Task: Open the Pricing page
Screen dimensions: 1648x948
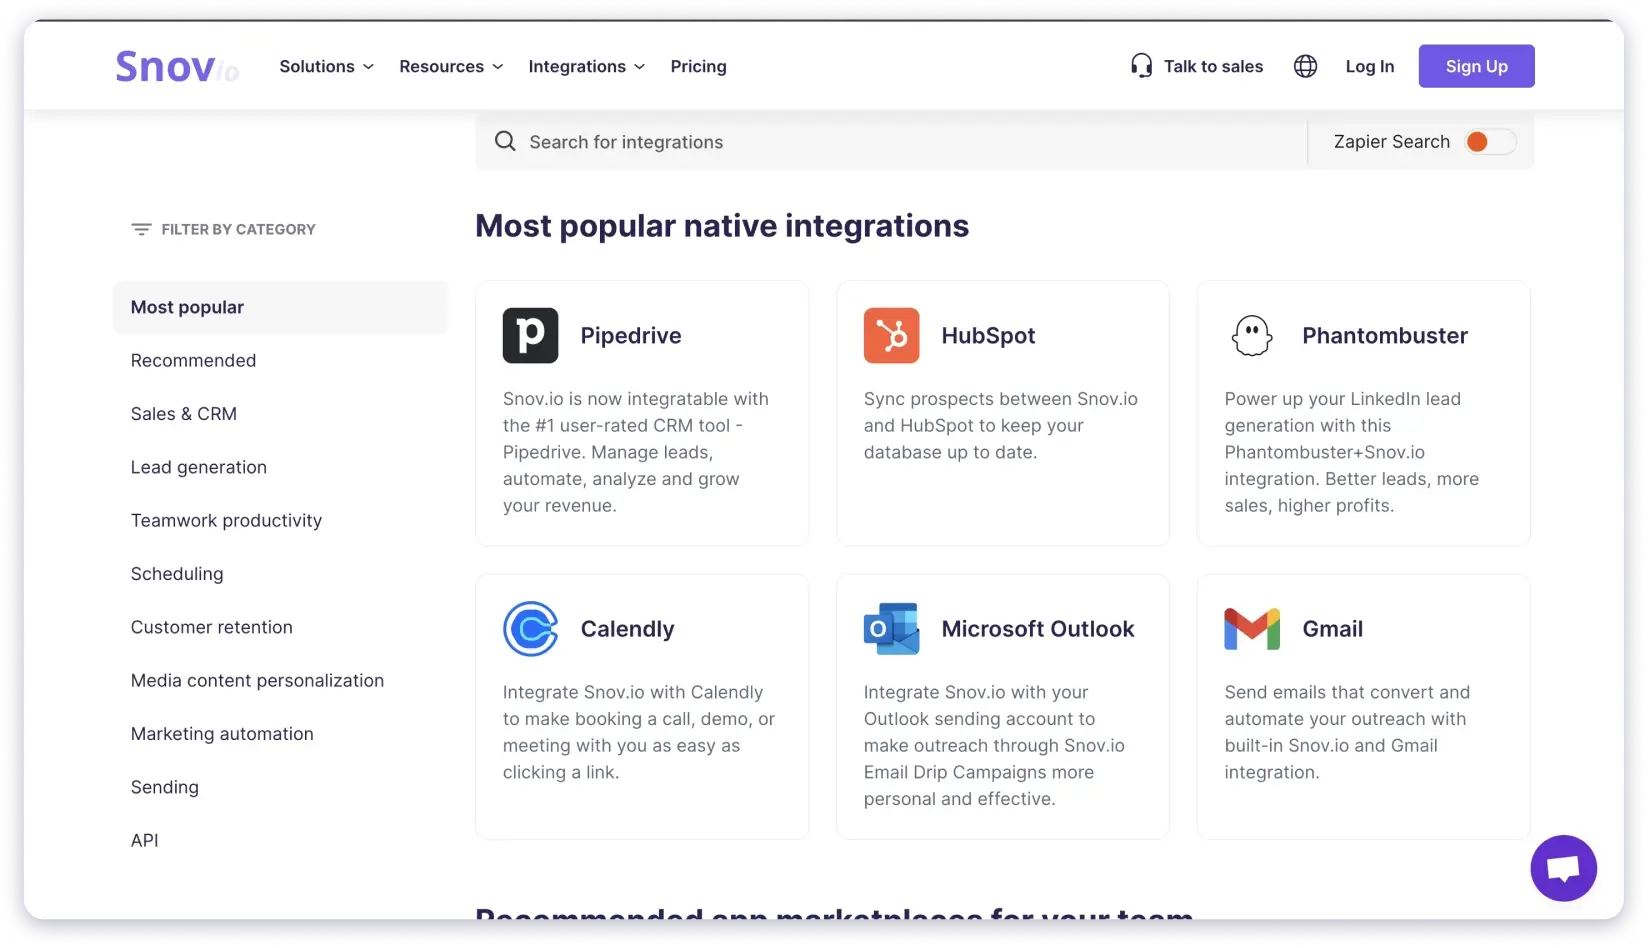Action: (x=698, y=66)
